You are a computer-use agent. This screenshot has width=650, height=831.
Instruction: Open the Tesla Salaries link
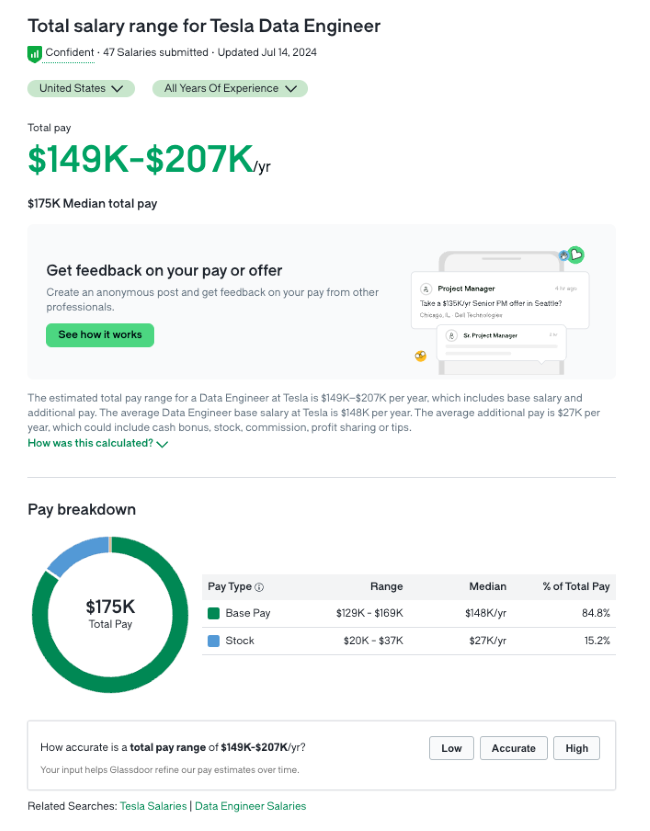click(153, 806)
